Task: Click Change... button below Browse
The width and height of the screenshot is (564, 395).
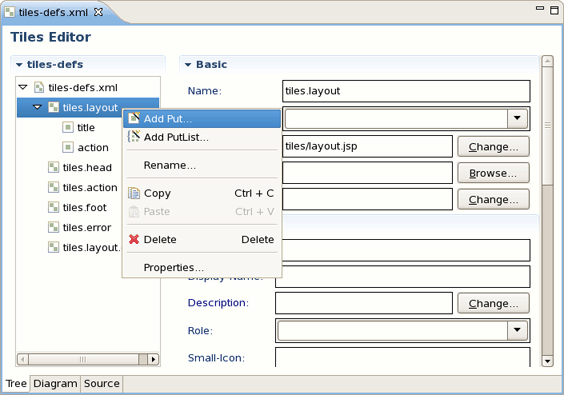Action: (x=494, y=199)
